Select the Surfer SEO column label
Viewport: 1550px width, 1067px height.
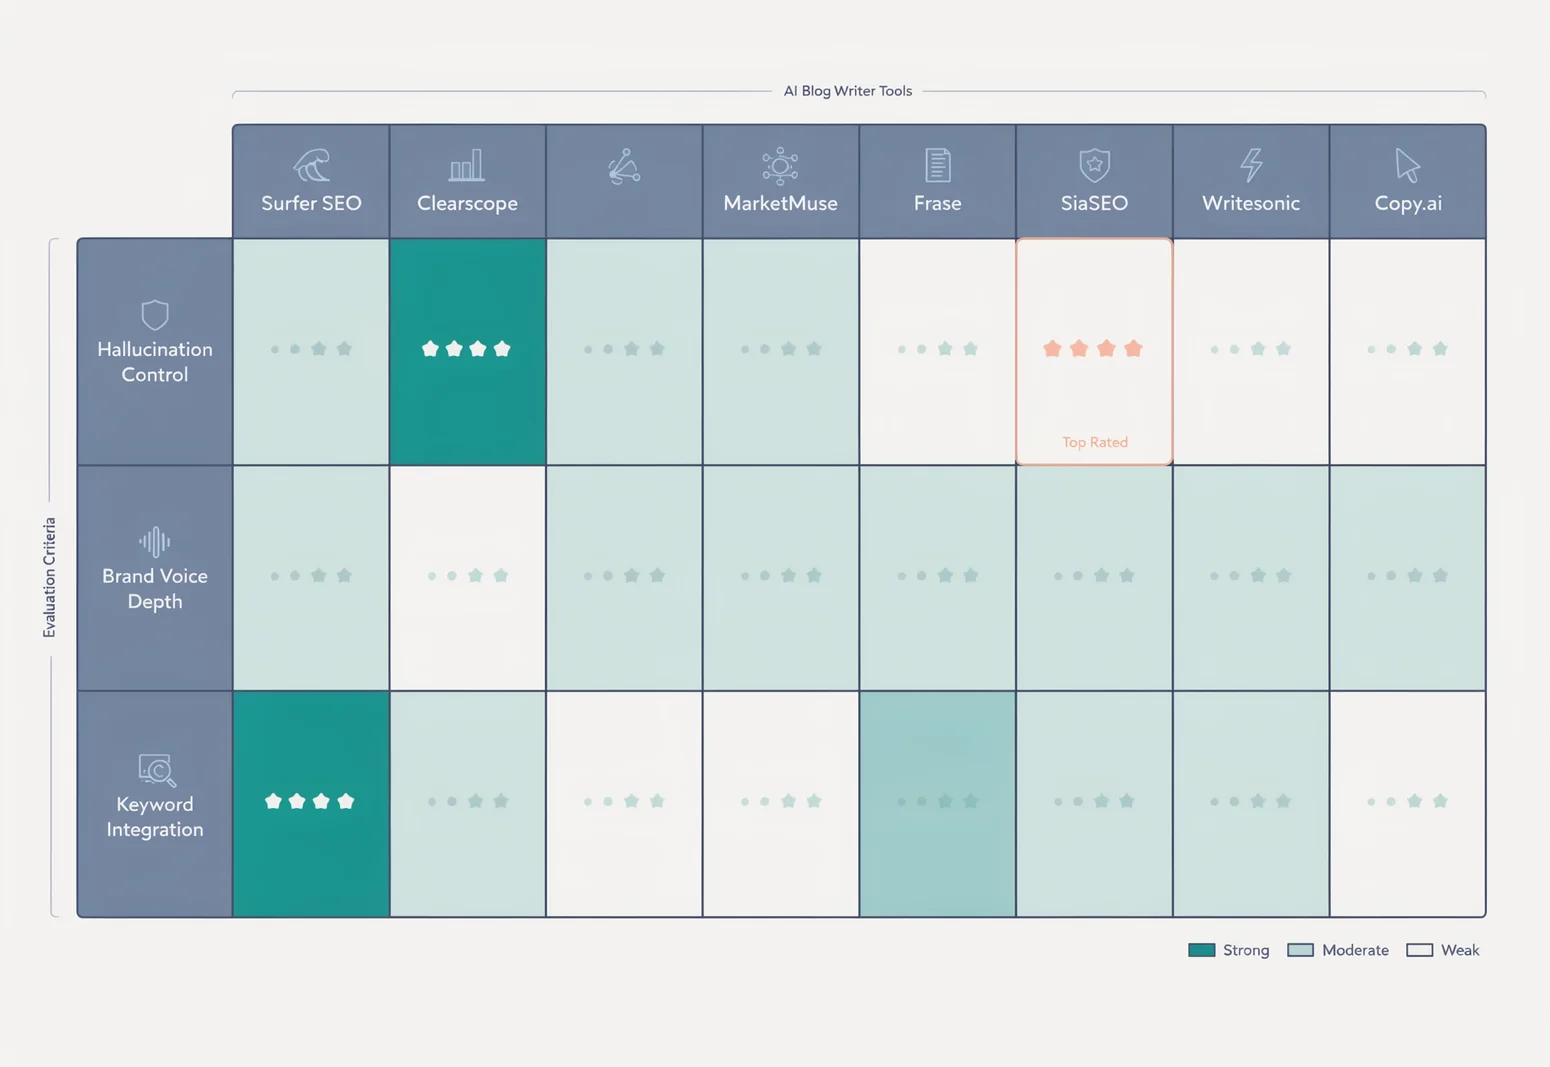[x=311, y=203]
